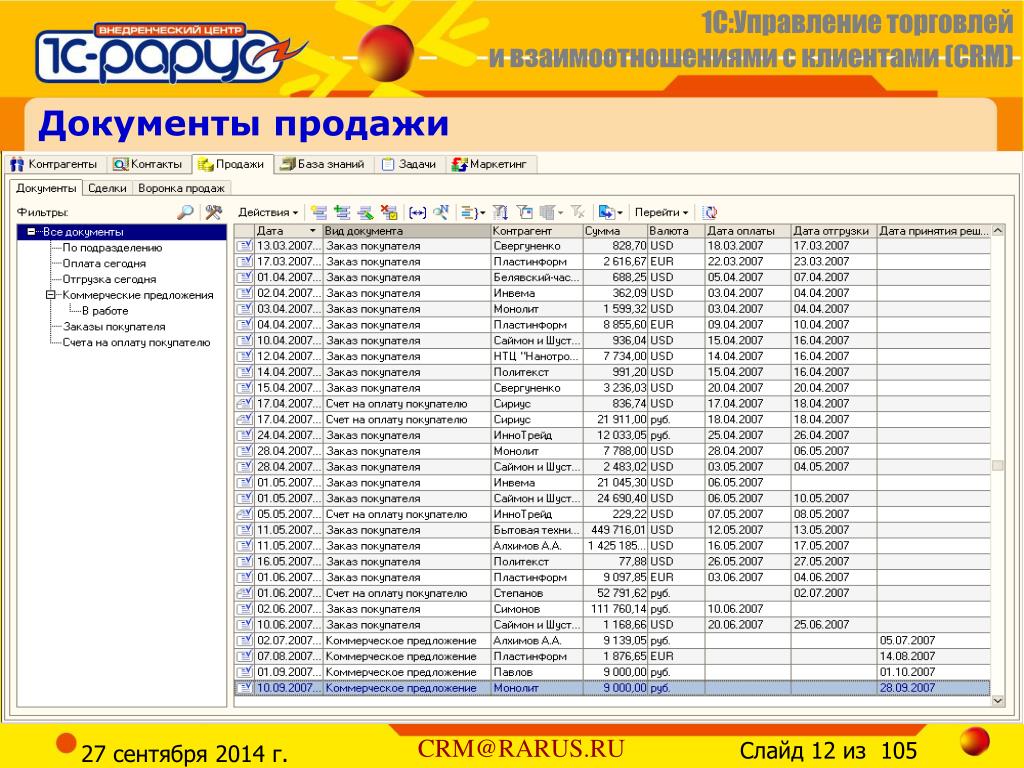The height and width of the screenshot is (768, 1024).
Task: Open dropdown arrow next to Post documents icon
Action: point(483,213)
